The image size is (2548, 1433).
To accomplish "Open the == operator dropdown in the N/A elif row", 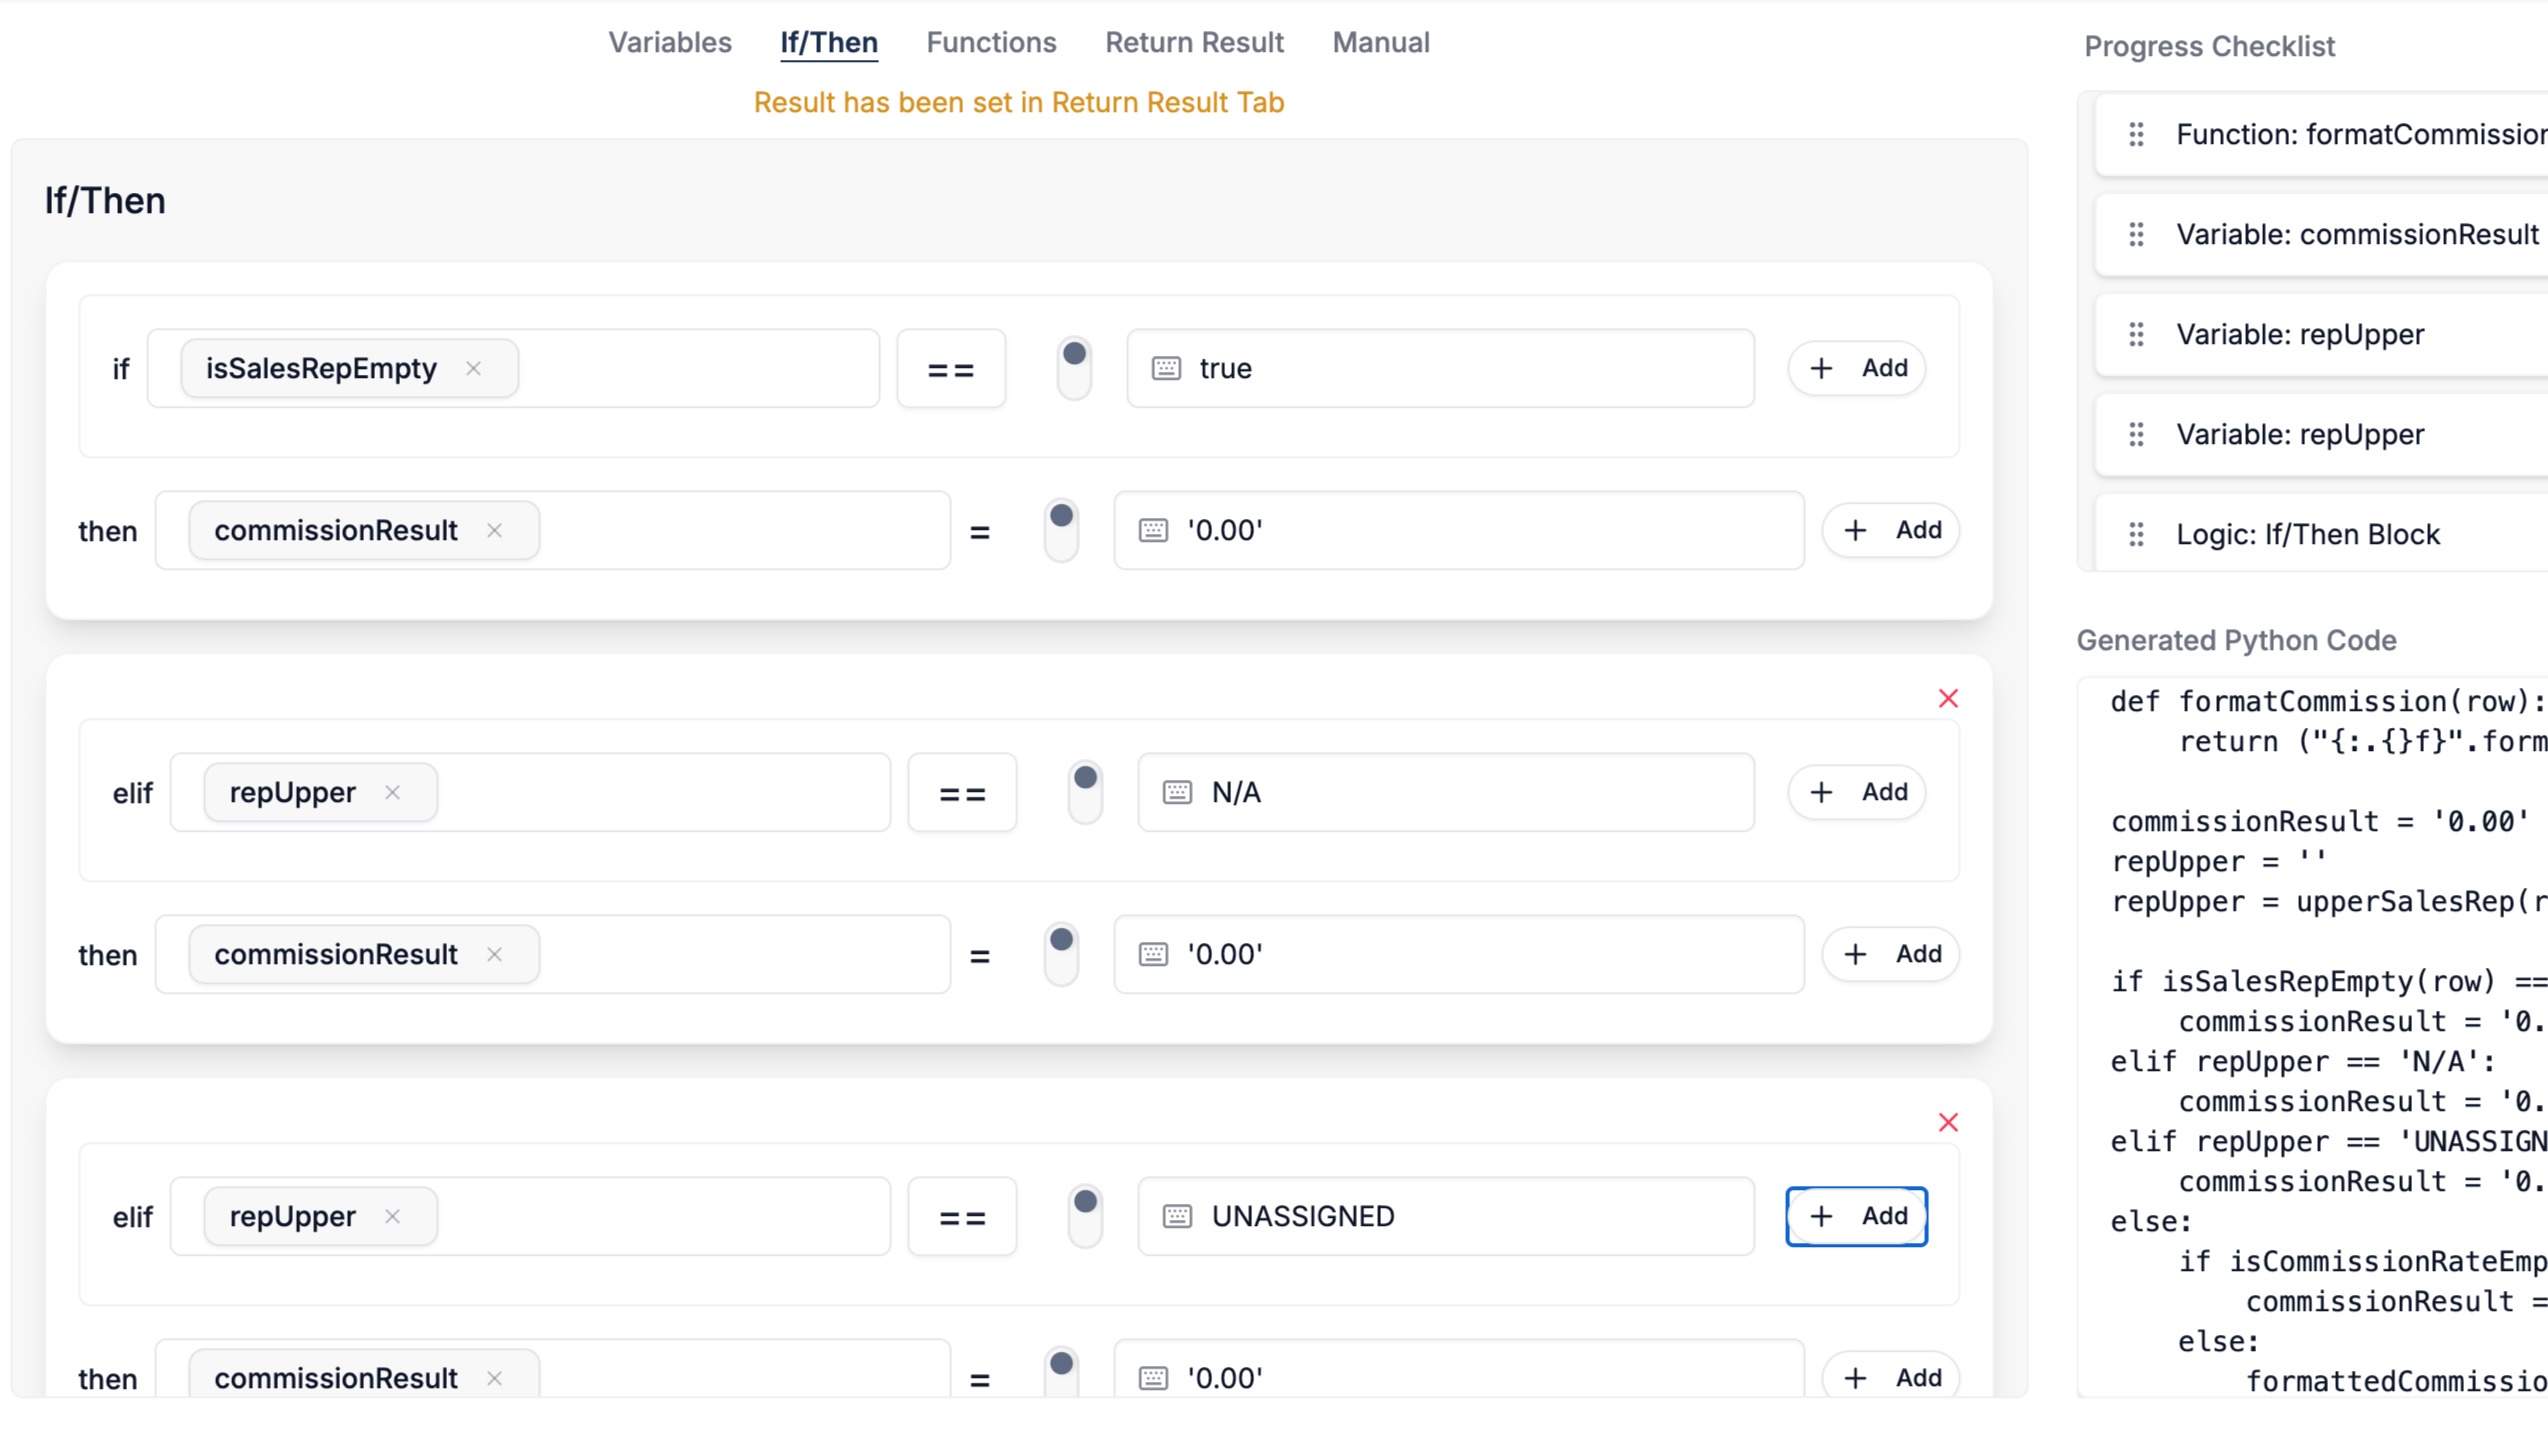I will (961, 793).
